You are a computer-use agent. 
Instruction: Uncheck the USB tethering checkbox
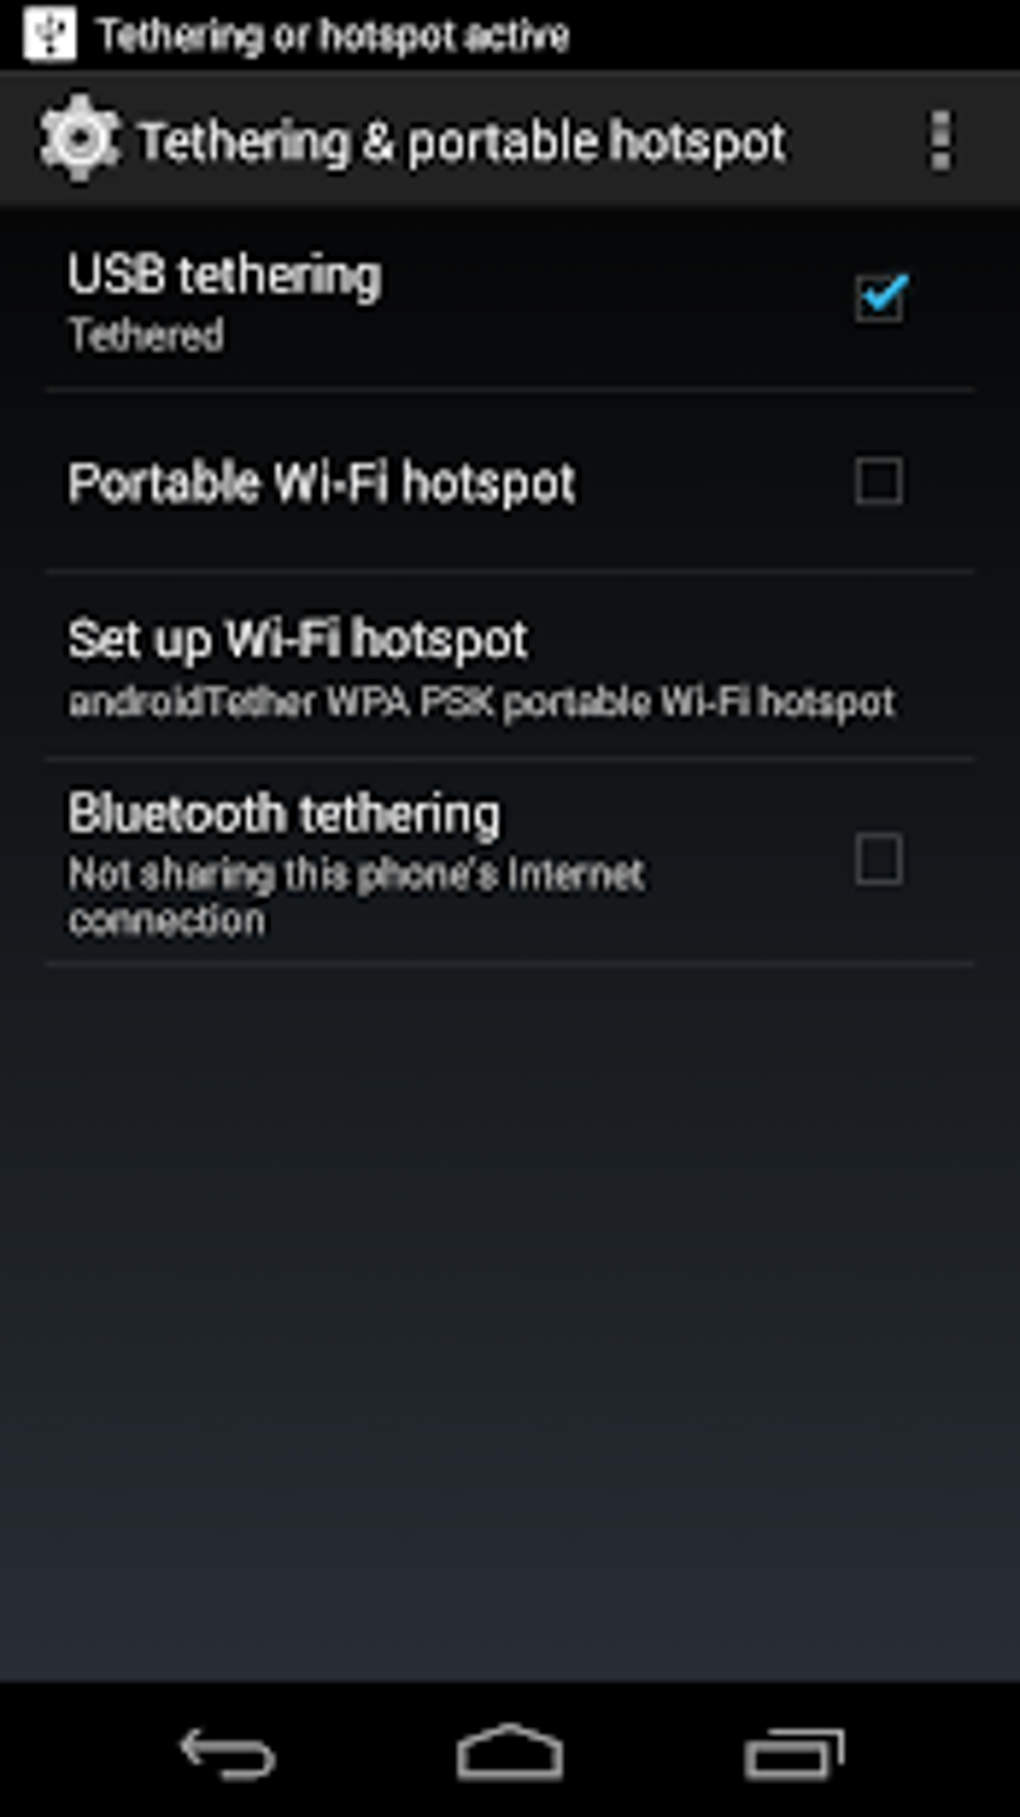(880, 298)
